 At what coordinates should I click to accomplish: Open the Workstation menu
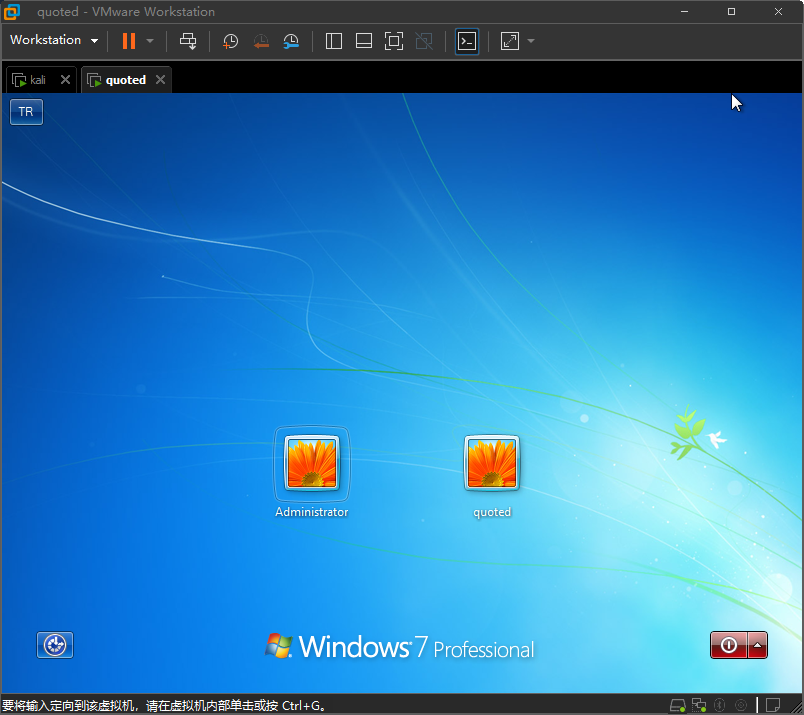coord(54,40)
